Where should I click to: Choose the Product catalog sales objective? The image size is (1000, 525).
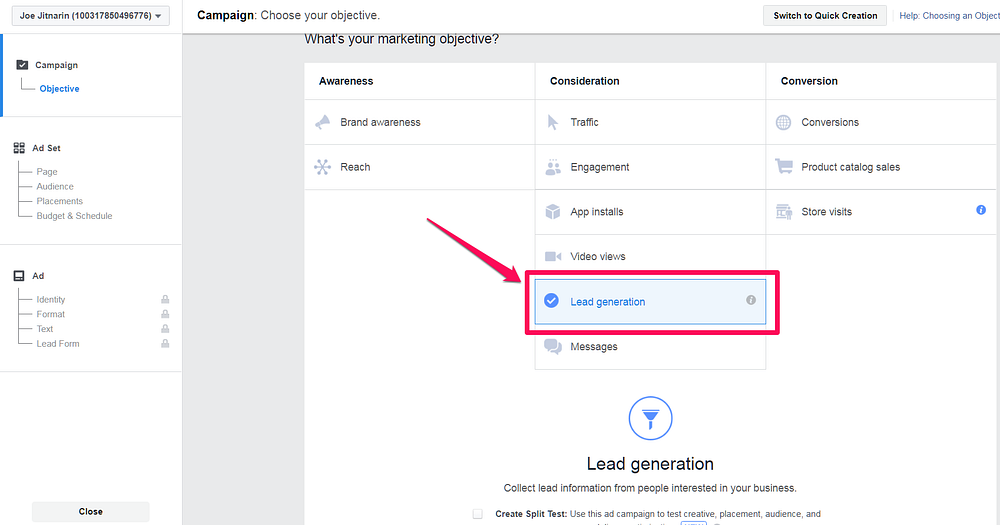(881, 167)
